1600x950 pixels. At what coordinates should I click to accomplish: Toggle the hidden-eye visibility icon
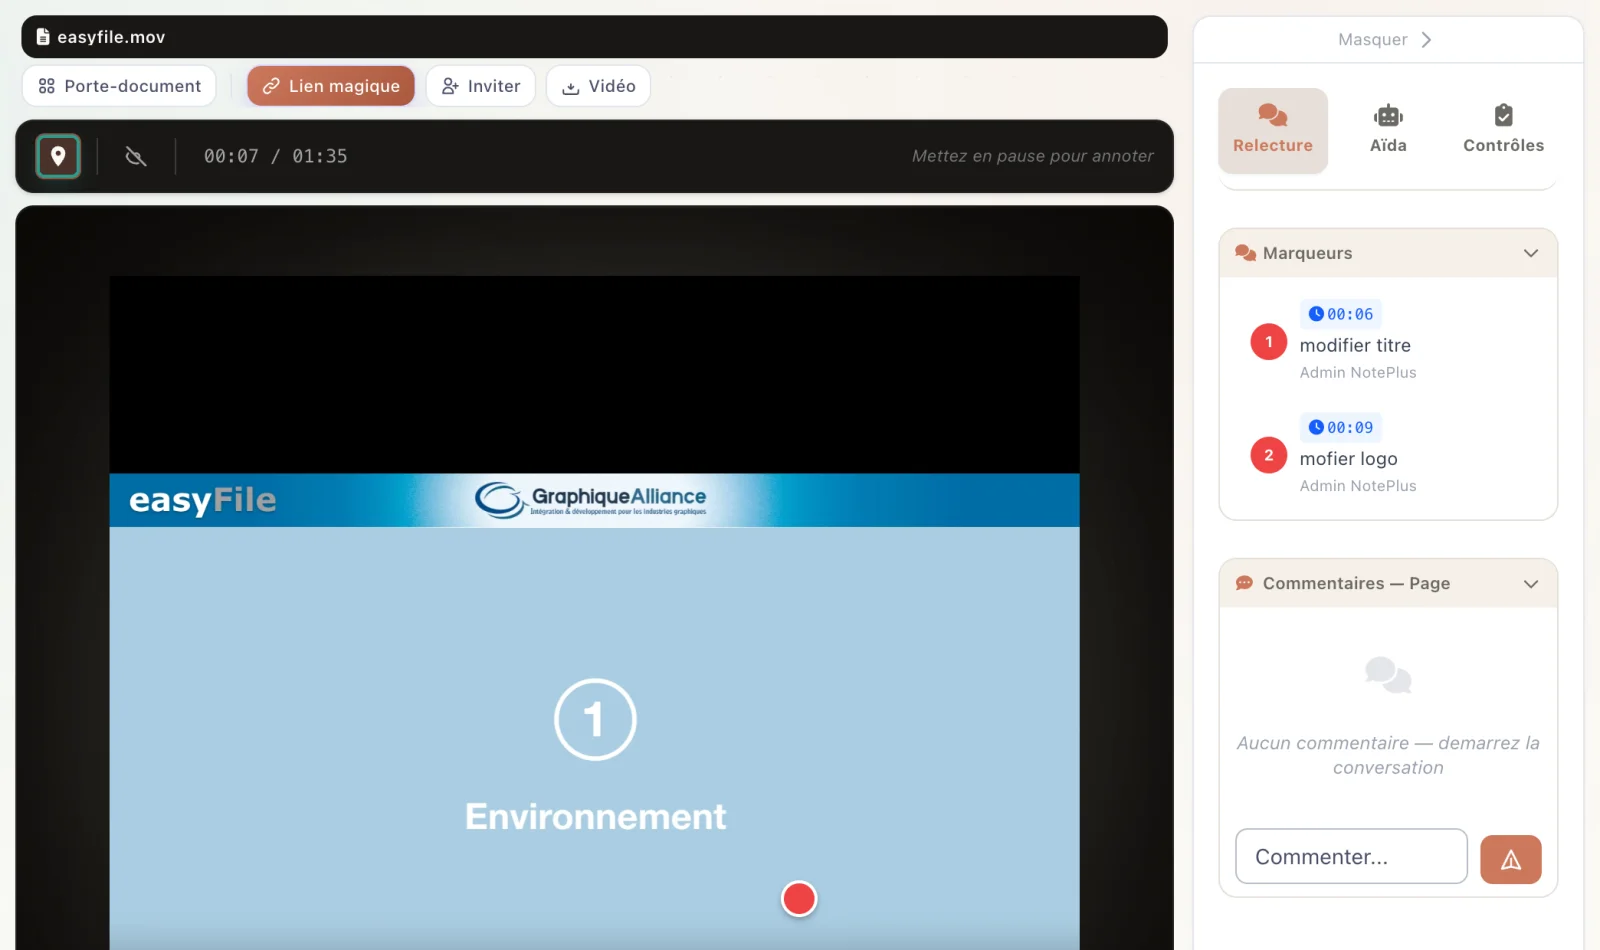point(136,156)
